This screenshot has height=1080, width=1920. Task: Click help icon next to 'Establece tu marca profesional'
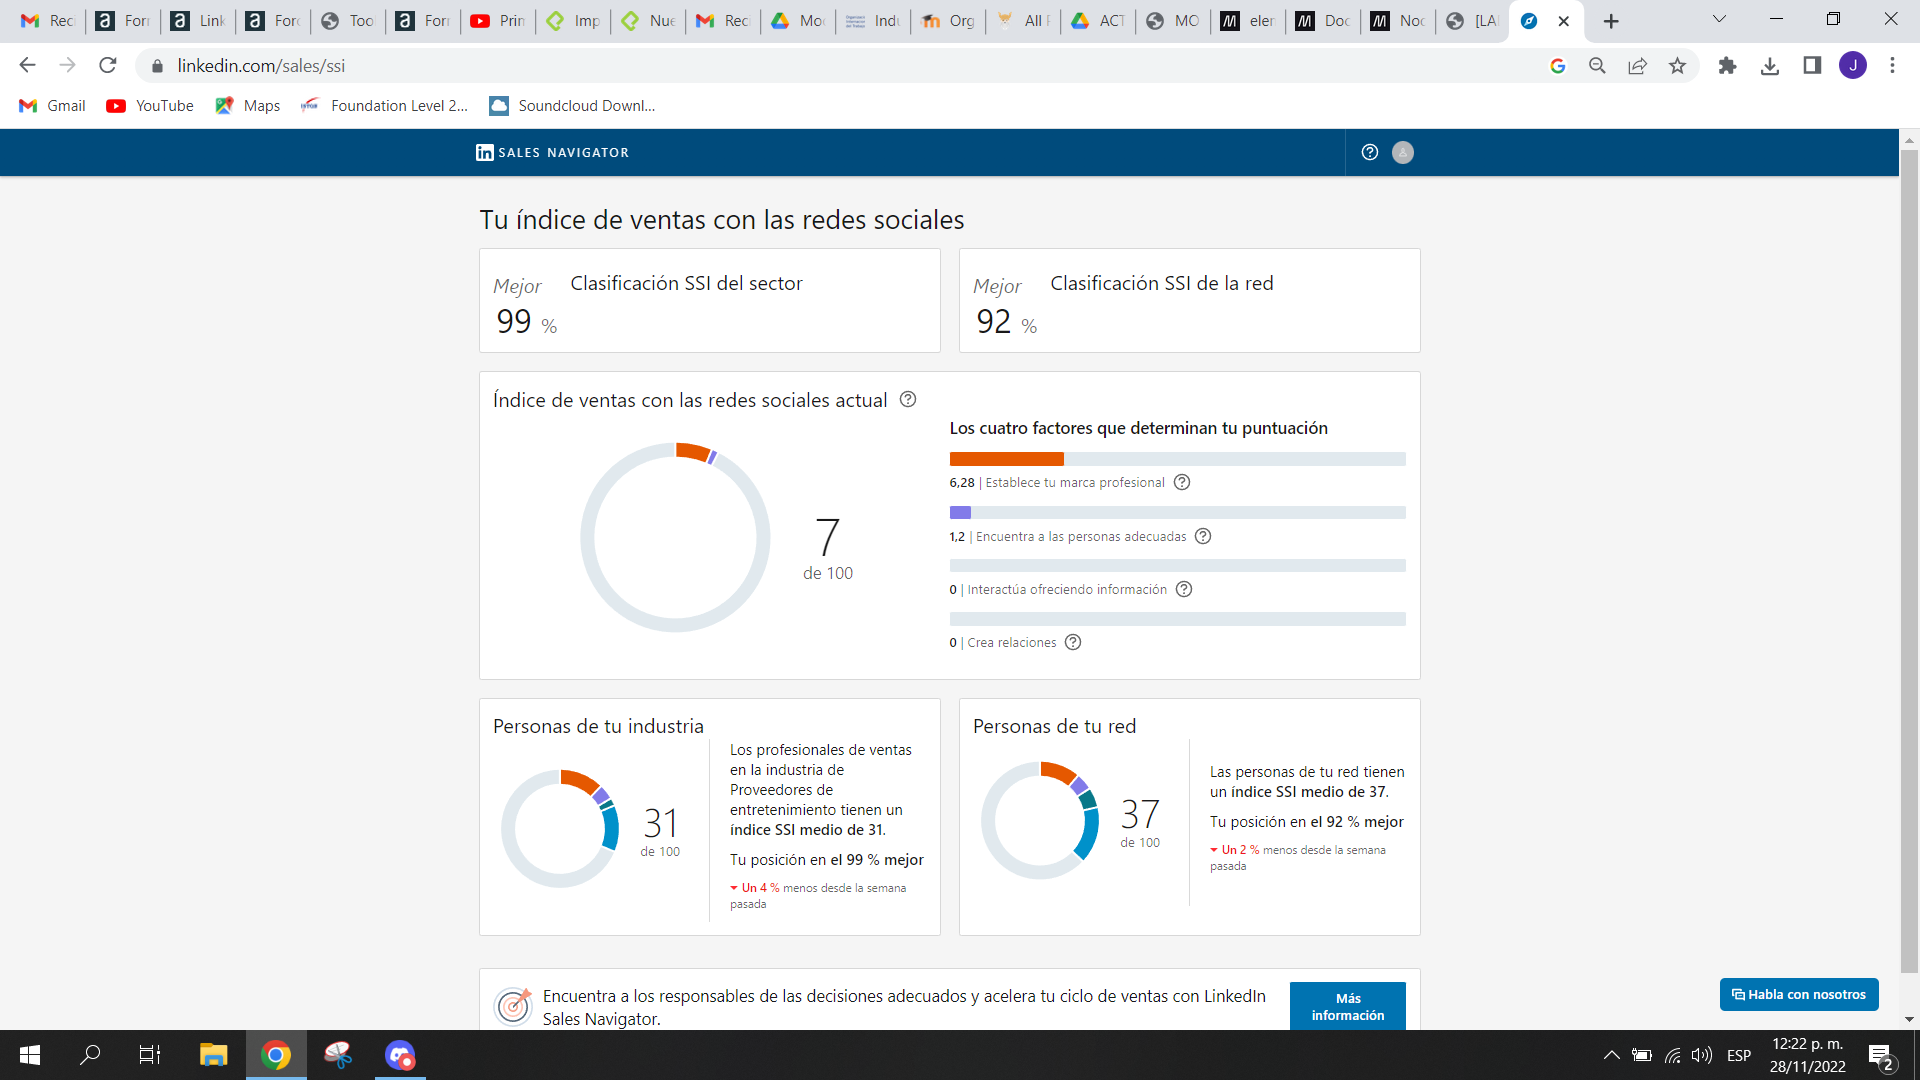(1182, 482)
